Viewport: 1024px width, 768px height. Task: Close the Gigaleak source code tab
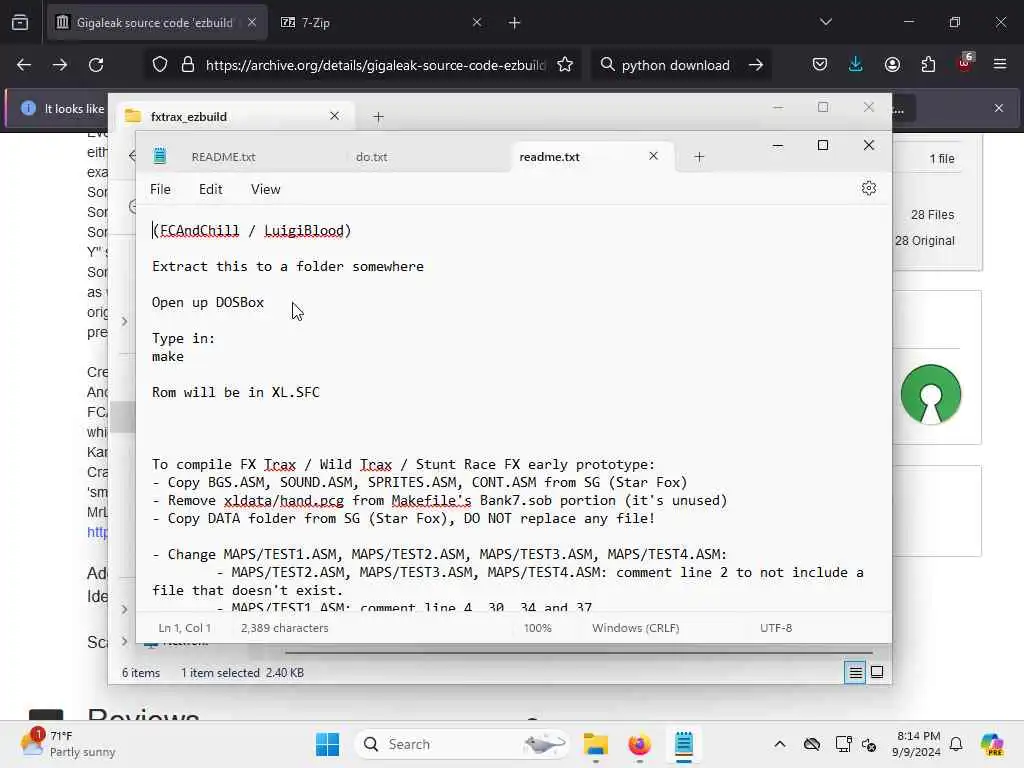252,22
